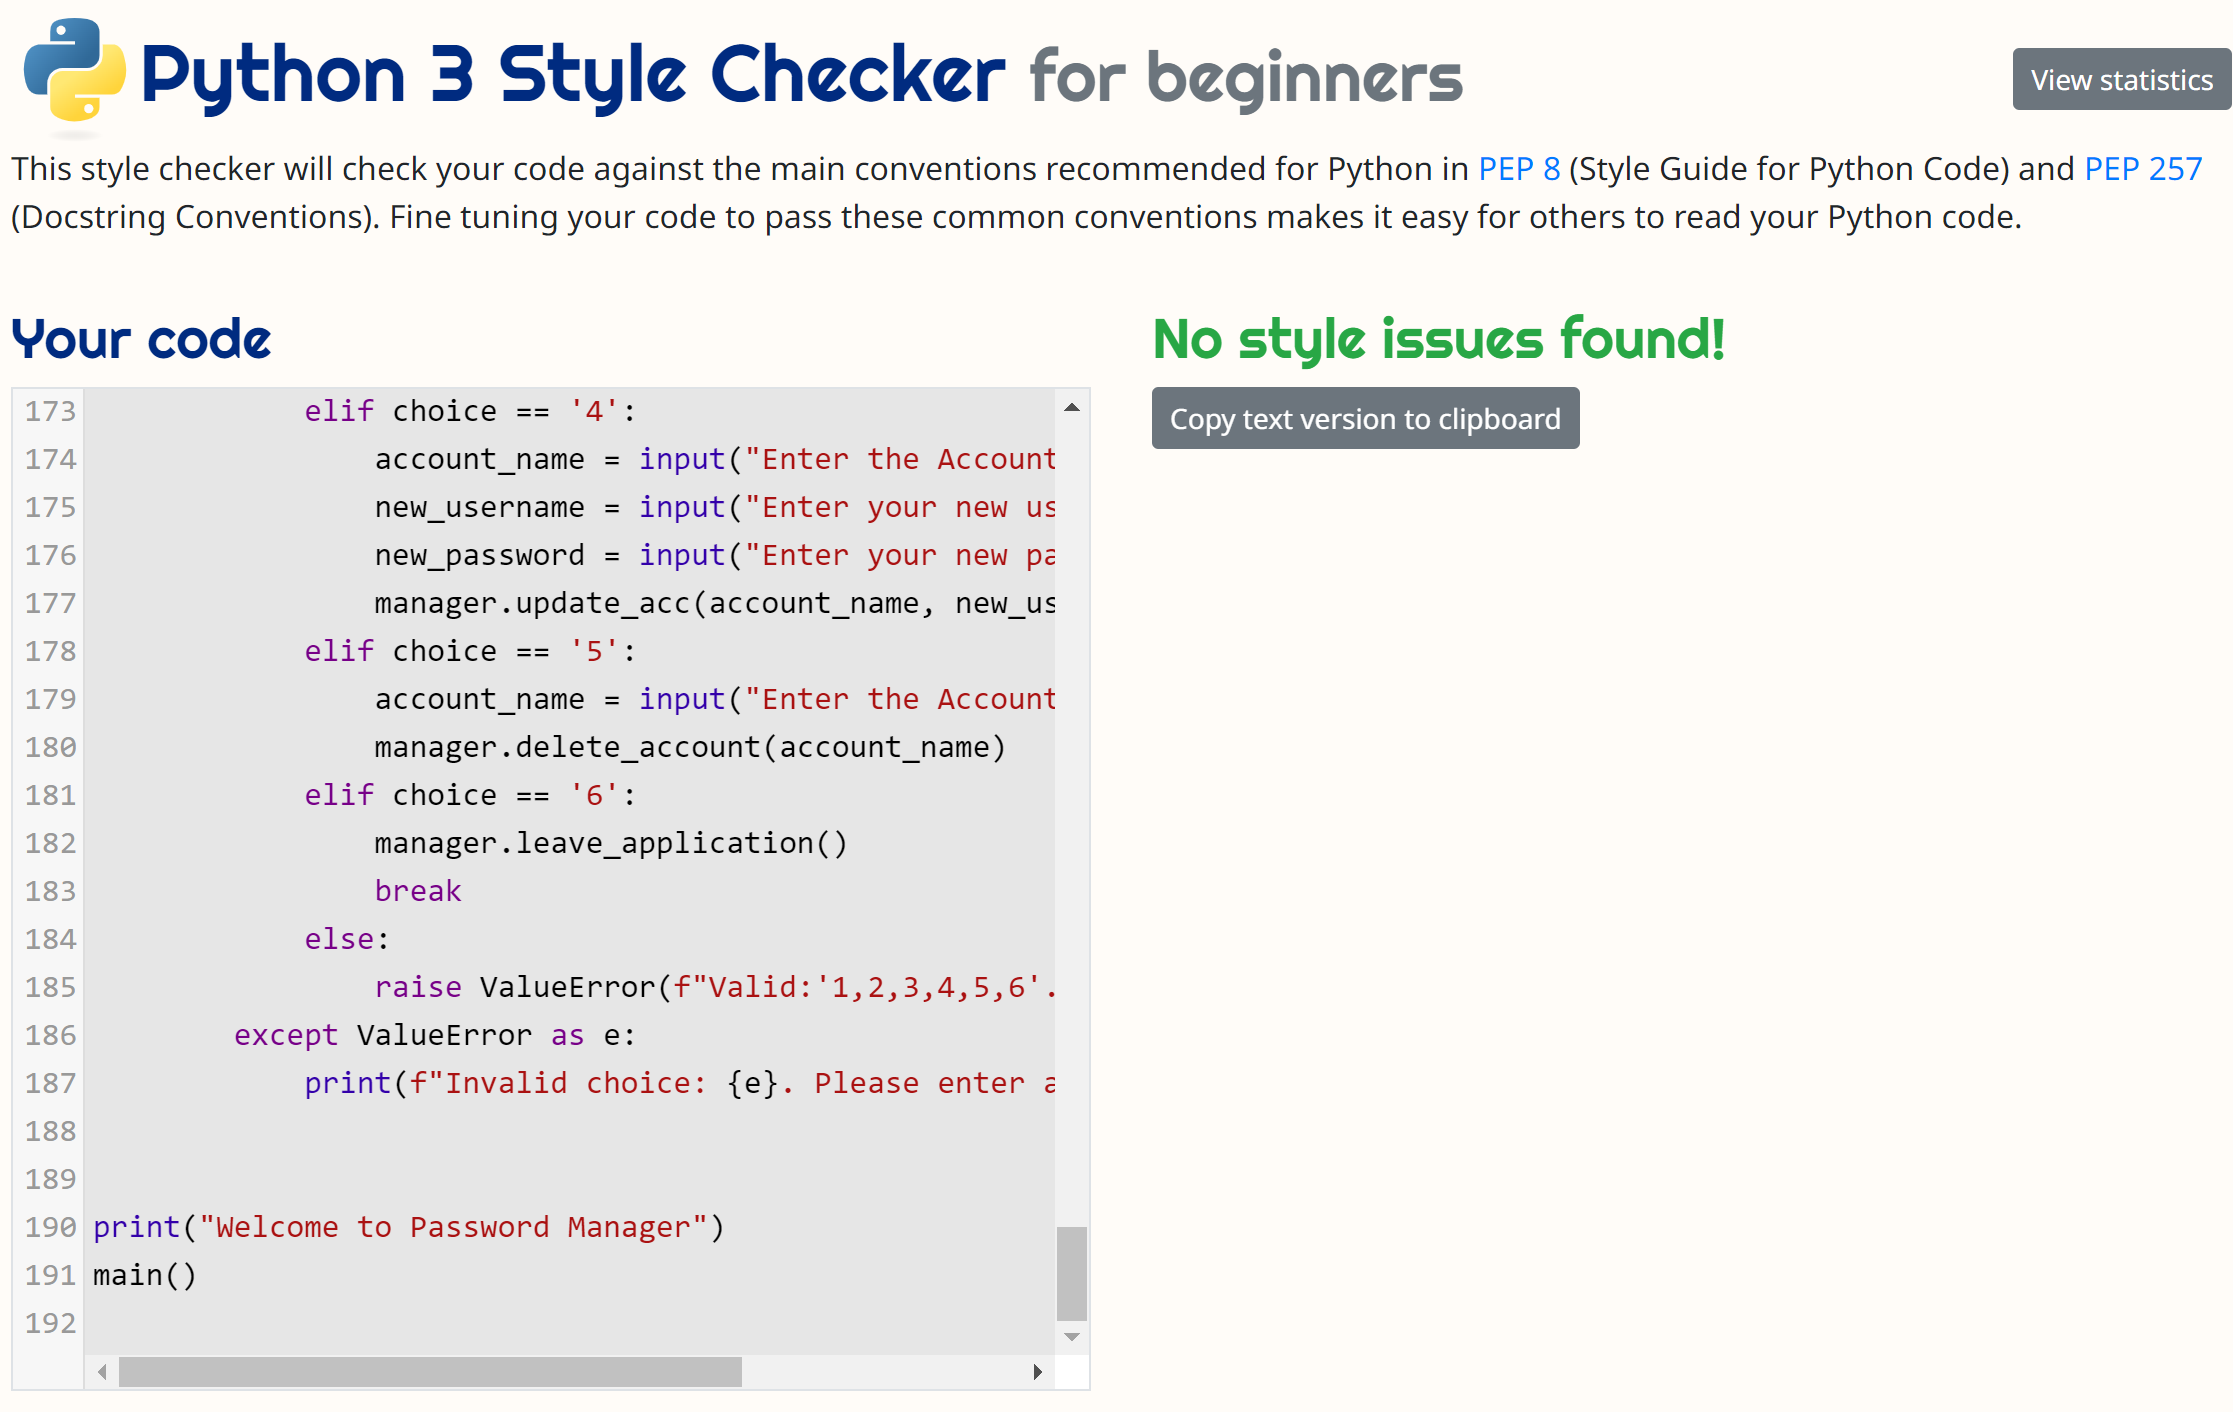Screen dimensions: 2234x1412
Task: Click the horizontal scrollbar thumb
Action: (x=430, y=1371)
